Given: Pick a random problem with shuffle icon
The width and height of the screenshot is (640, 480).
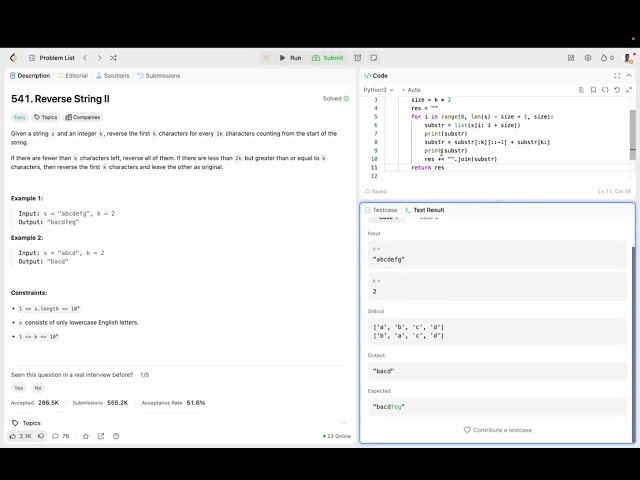Looking at the screenshot, I should 113,58.
